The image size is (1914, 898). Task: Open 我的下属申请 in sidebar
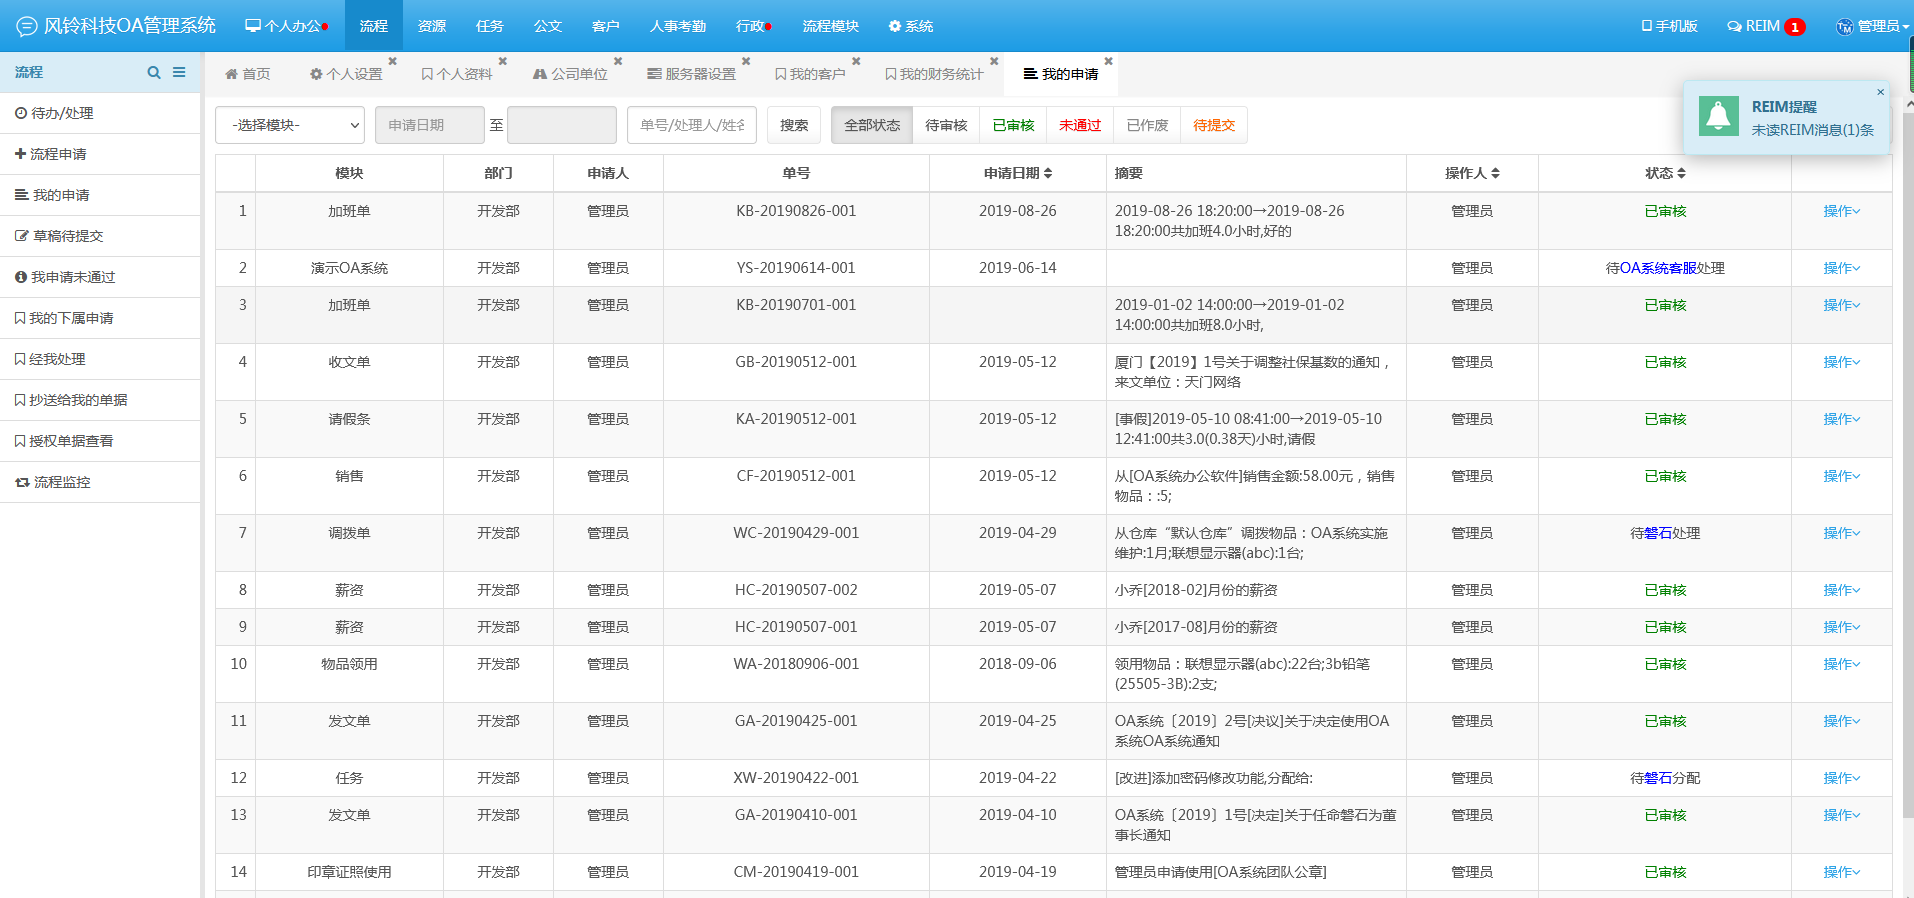click(x=100, y=318)
